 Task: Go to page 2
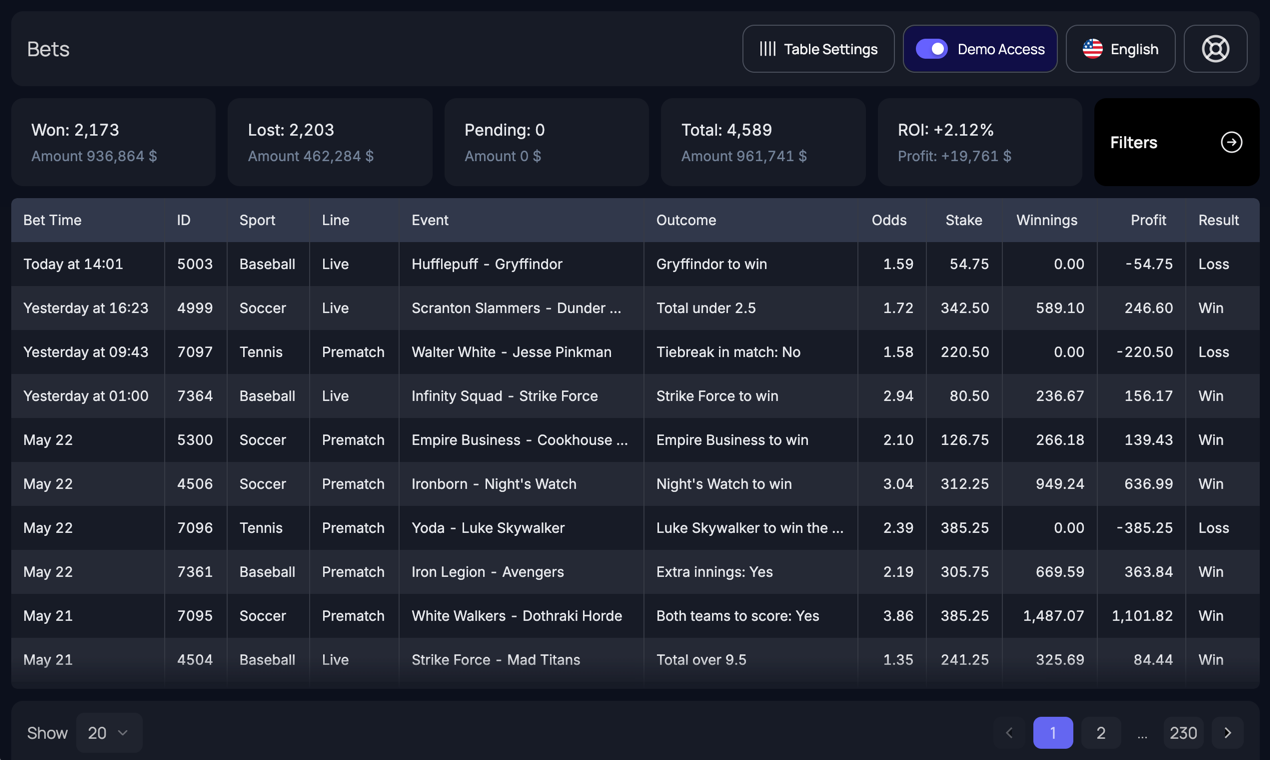pyautogui.click(x=1101, y=732)
